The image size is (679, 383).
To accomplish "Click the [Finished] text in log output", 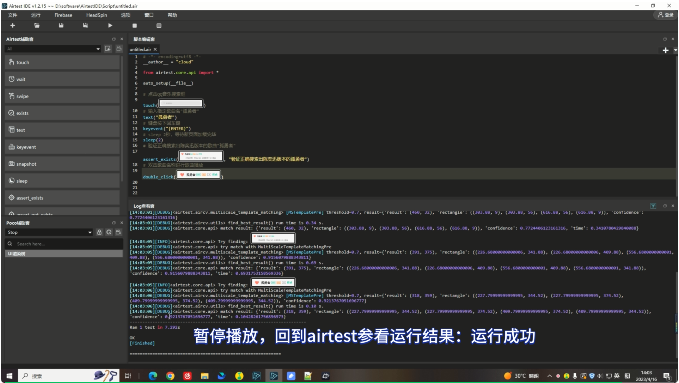I will point(142,343).
